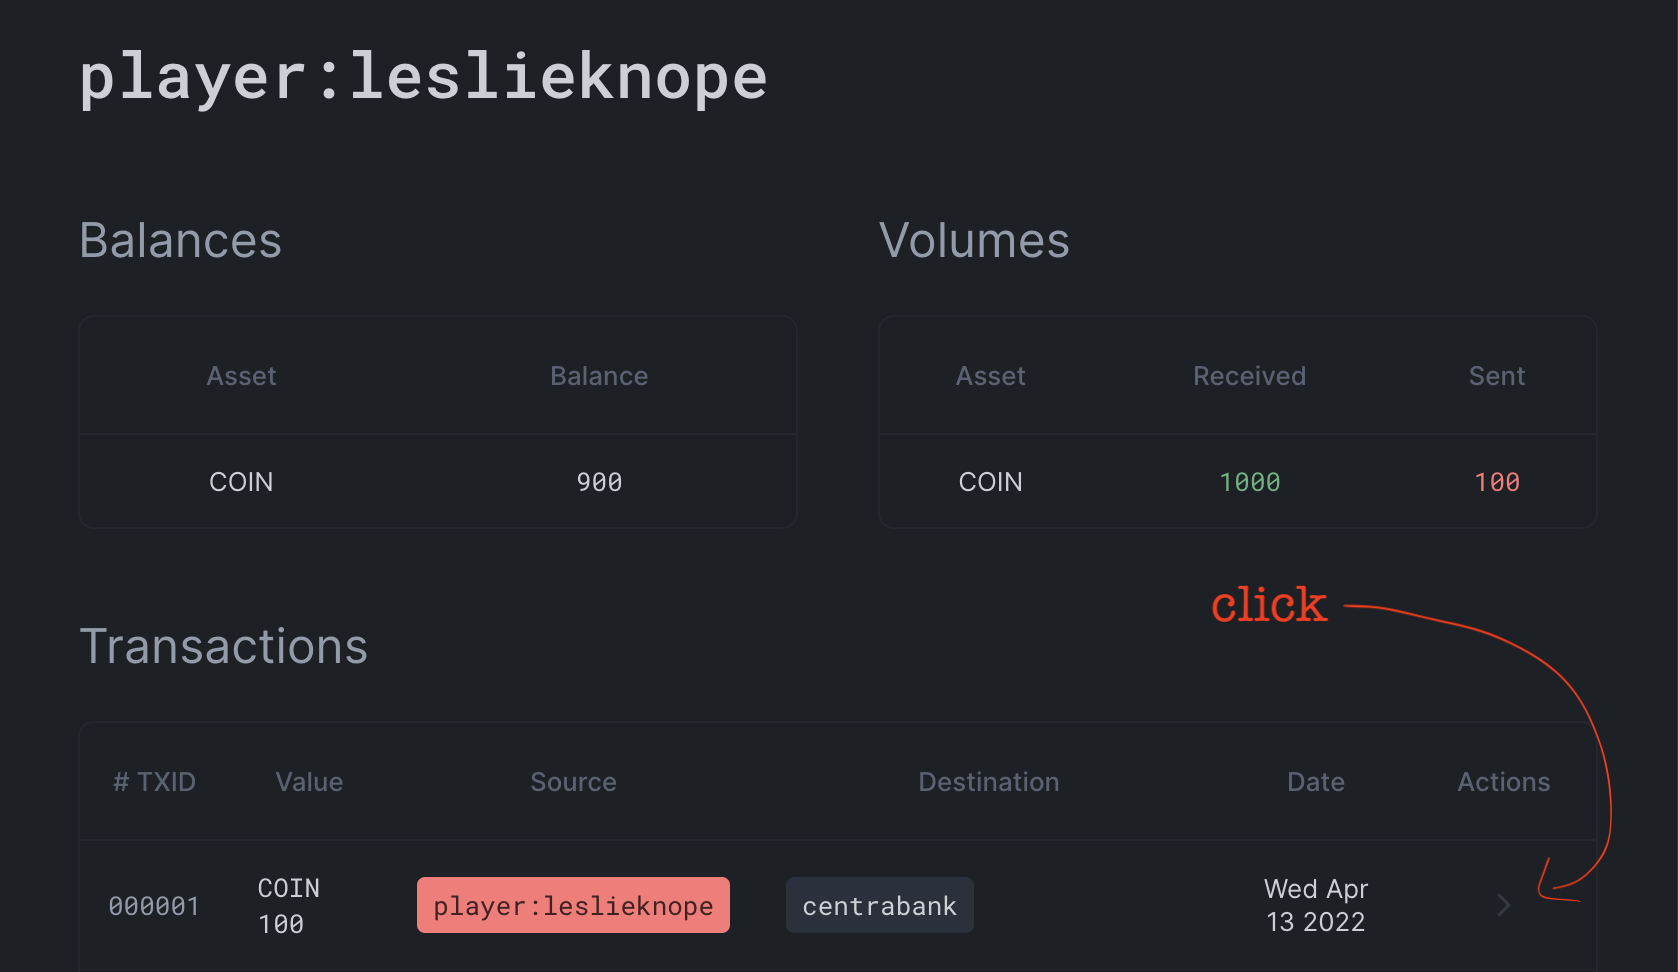Select the green received amount 1000
The image size is (1678, 972).
pyautogui.click(x=1249, y=482)
